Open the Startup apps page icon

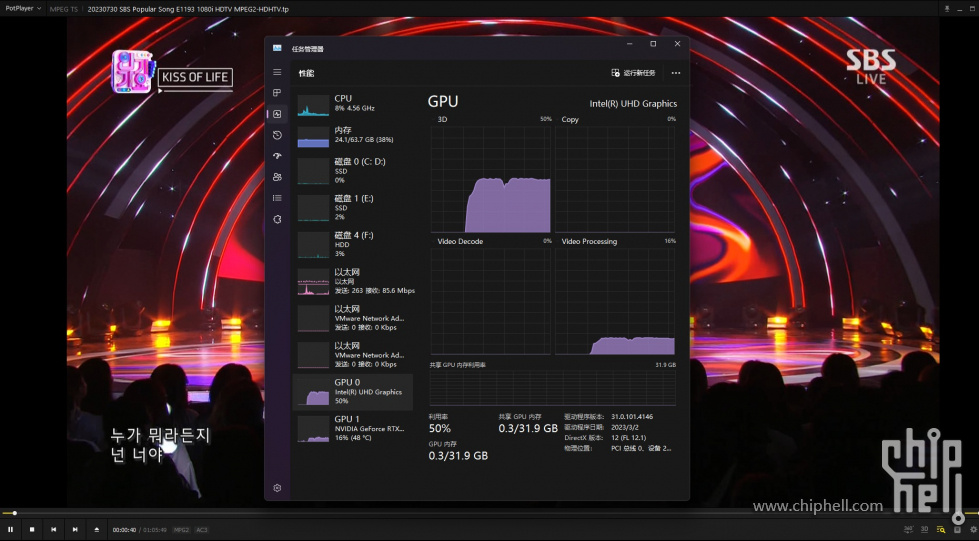[x=277, y=156]
